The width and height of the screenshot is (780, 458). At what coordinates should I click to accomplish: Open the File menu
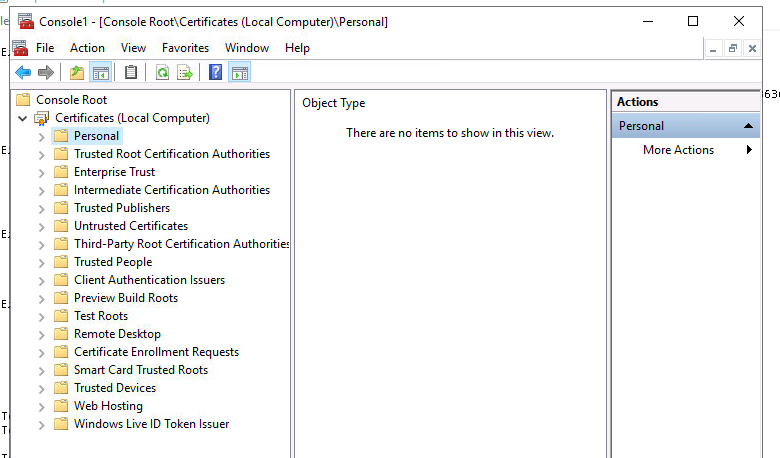click(x=45, y=48)
